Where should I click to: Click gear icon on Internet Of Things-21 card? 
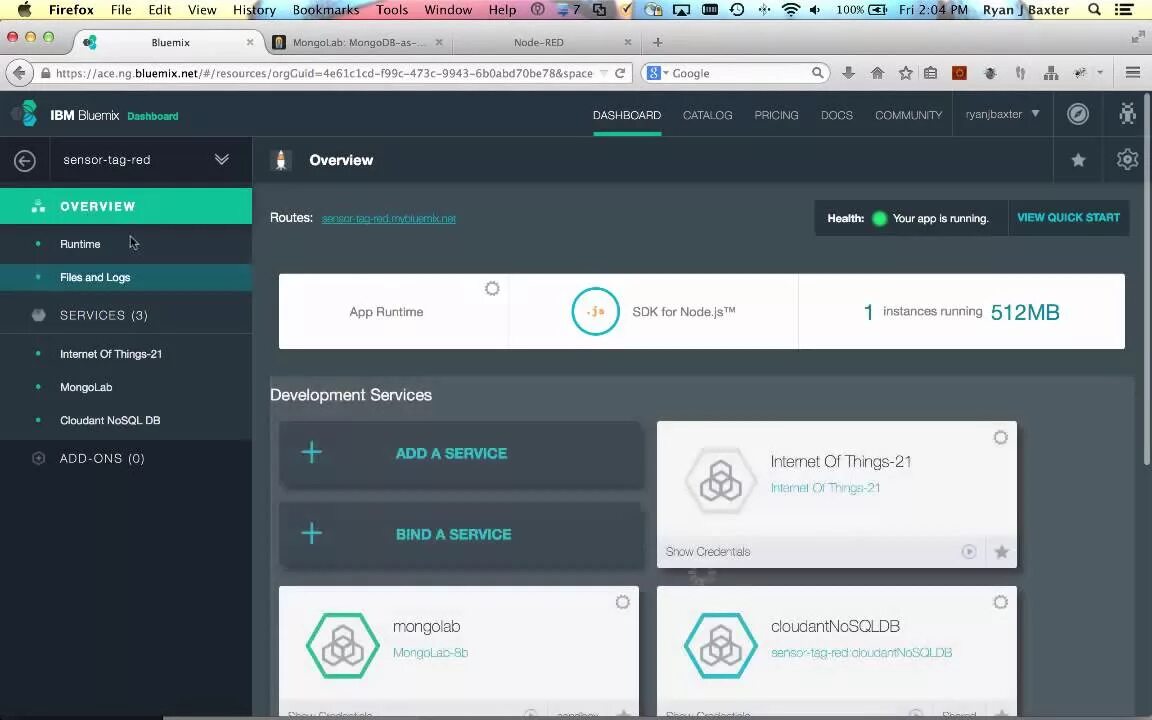1001,438
